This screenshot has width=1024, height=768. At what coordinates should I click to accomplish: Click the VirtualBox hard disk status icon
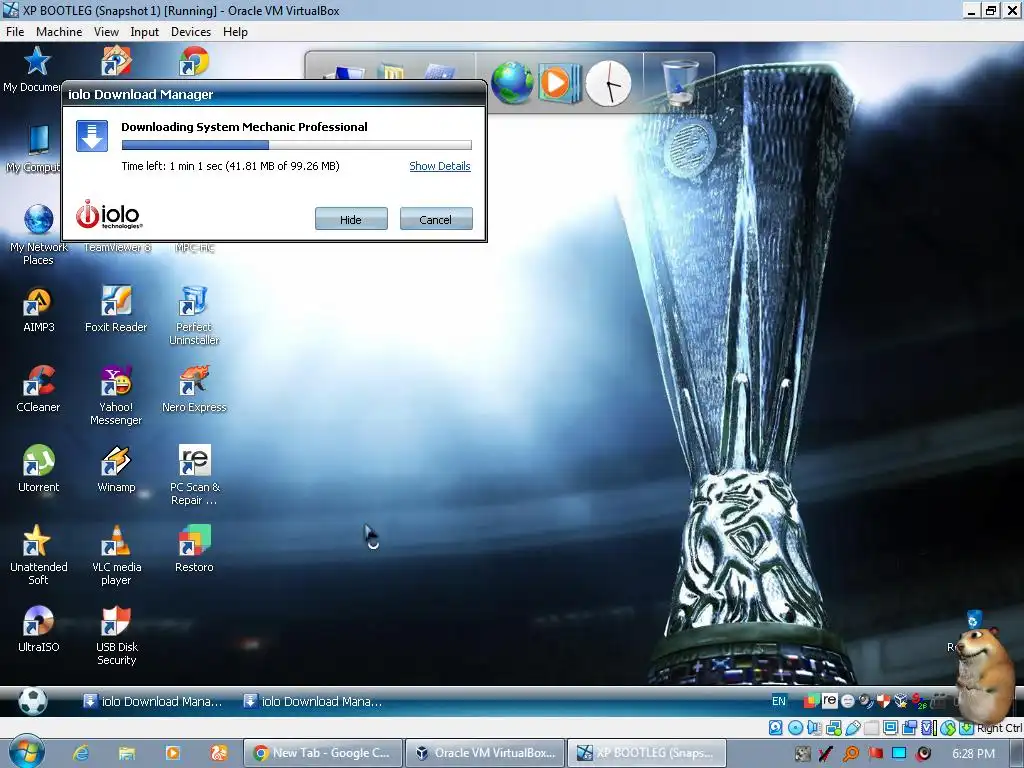coord(775,728)
